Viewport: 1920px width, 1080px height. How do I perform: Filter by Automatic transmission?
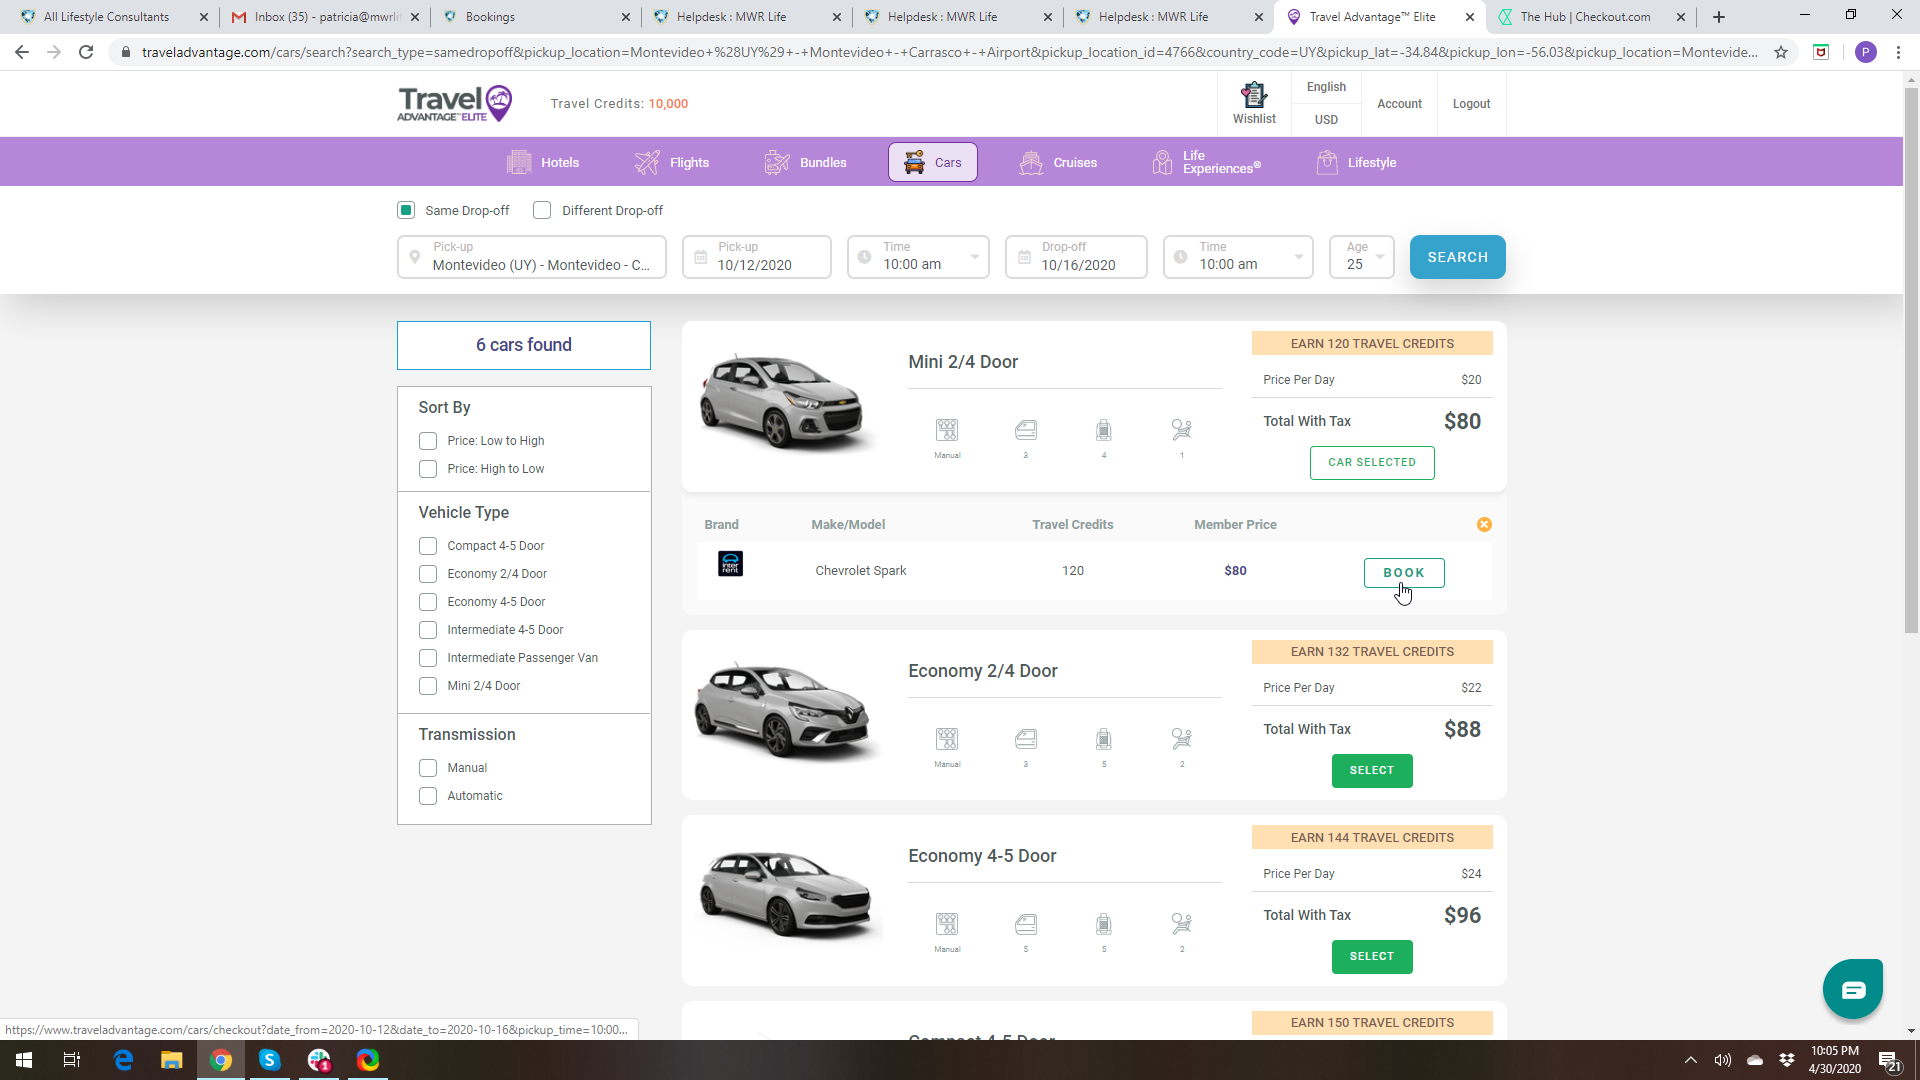click(428, 796)
